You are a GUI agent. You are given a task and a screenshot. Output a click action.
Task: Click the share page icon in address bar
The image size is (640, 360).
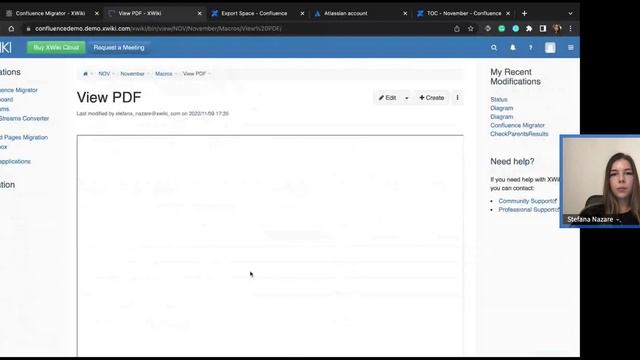(x=457, y=29)
